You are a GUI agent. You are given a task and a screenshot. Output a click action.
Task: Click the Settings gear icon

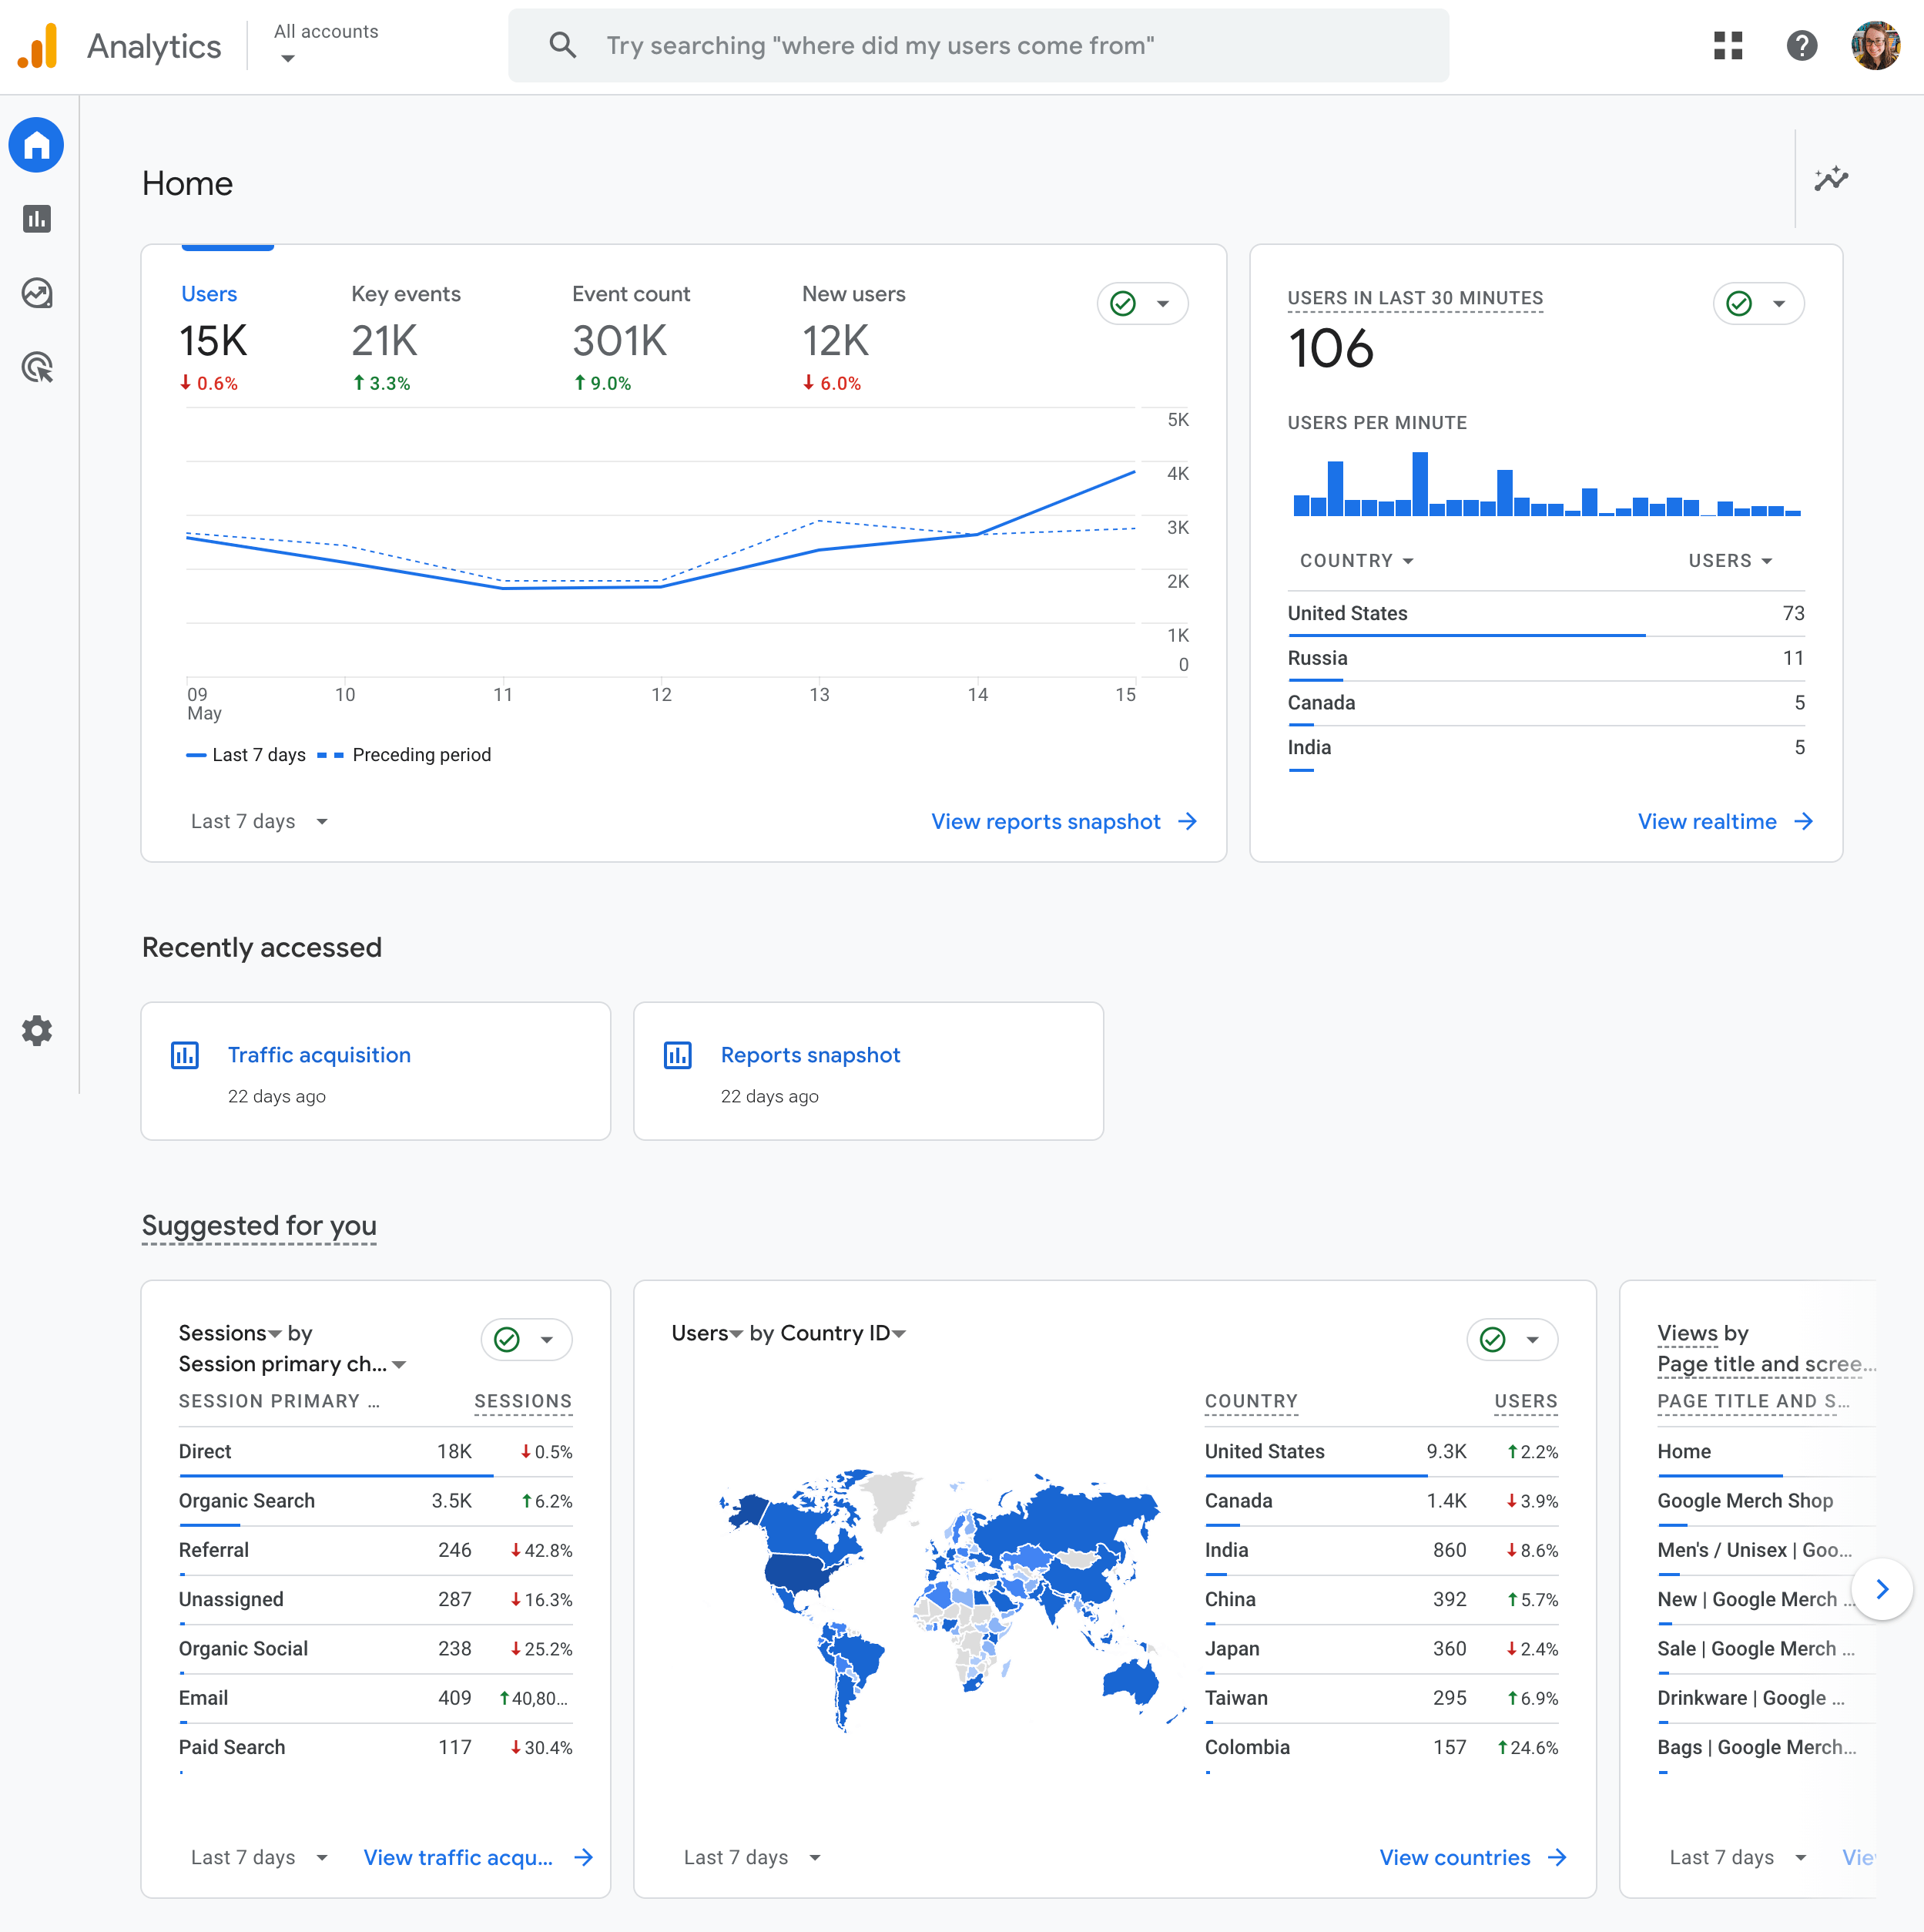click(x=37, y=1031)
